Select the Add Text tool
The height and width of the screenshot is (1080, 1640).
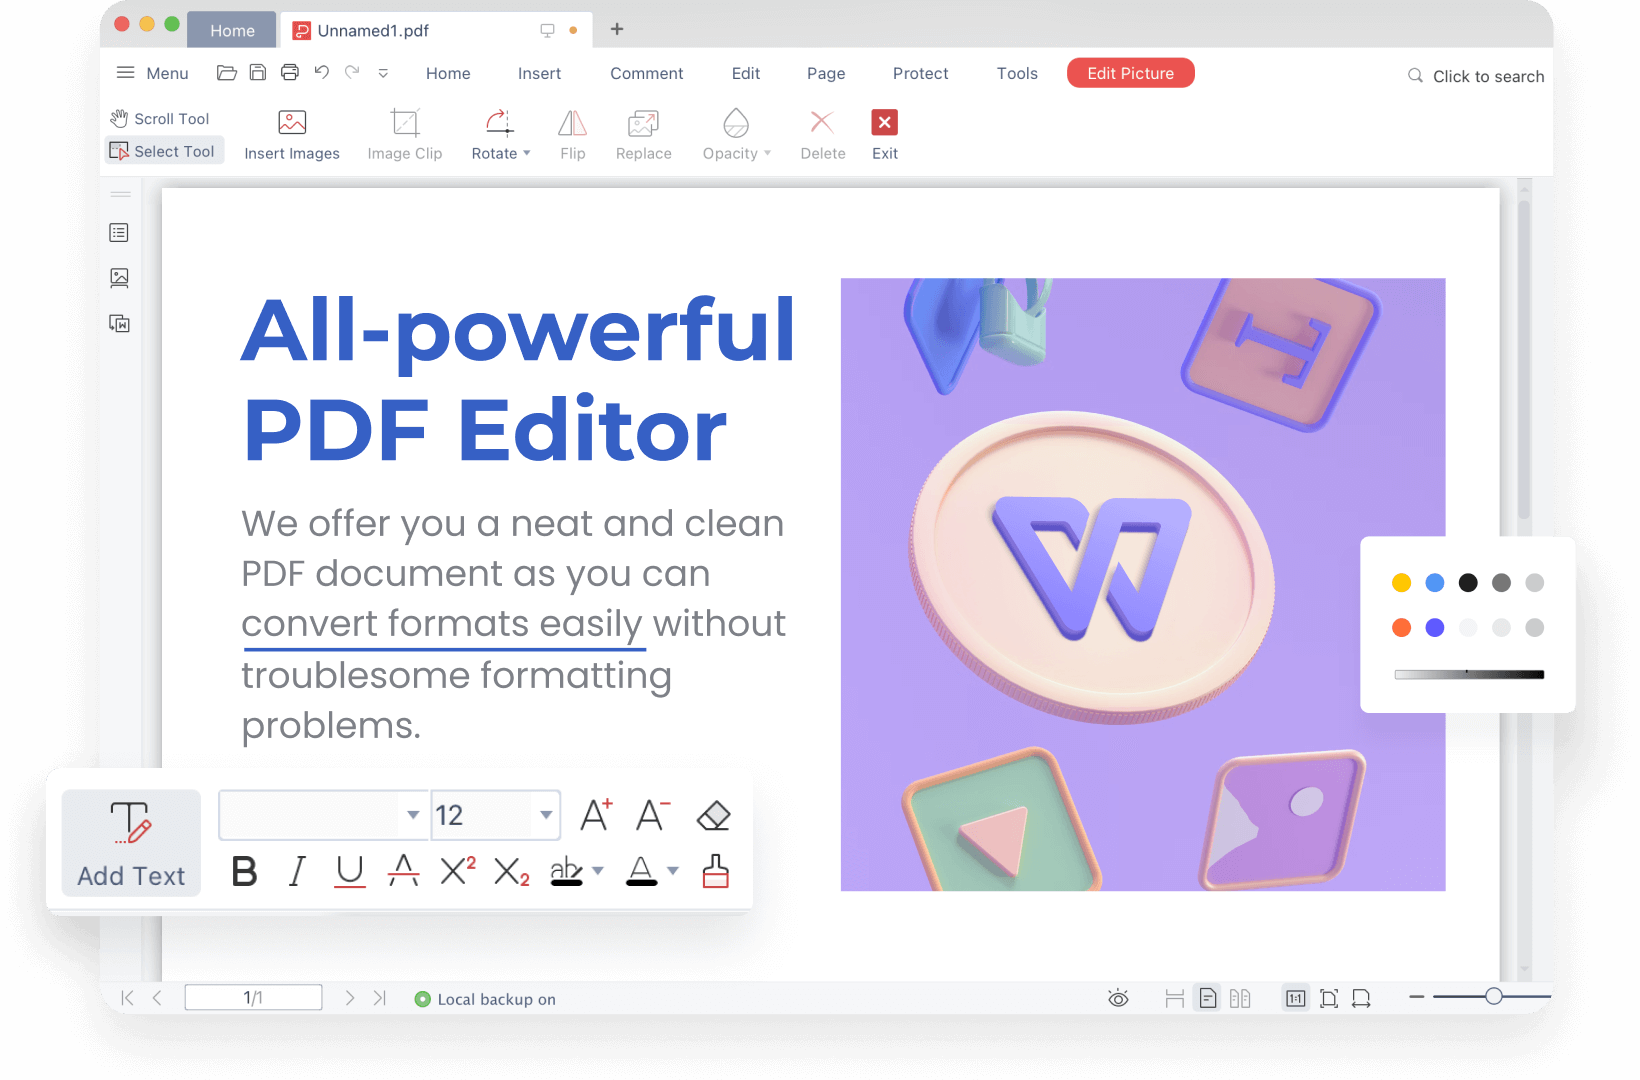(x=131, y=843)
